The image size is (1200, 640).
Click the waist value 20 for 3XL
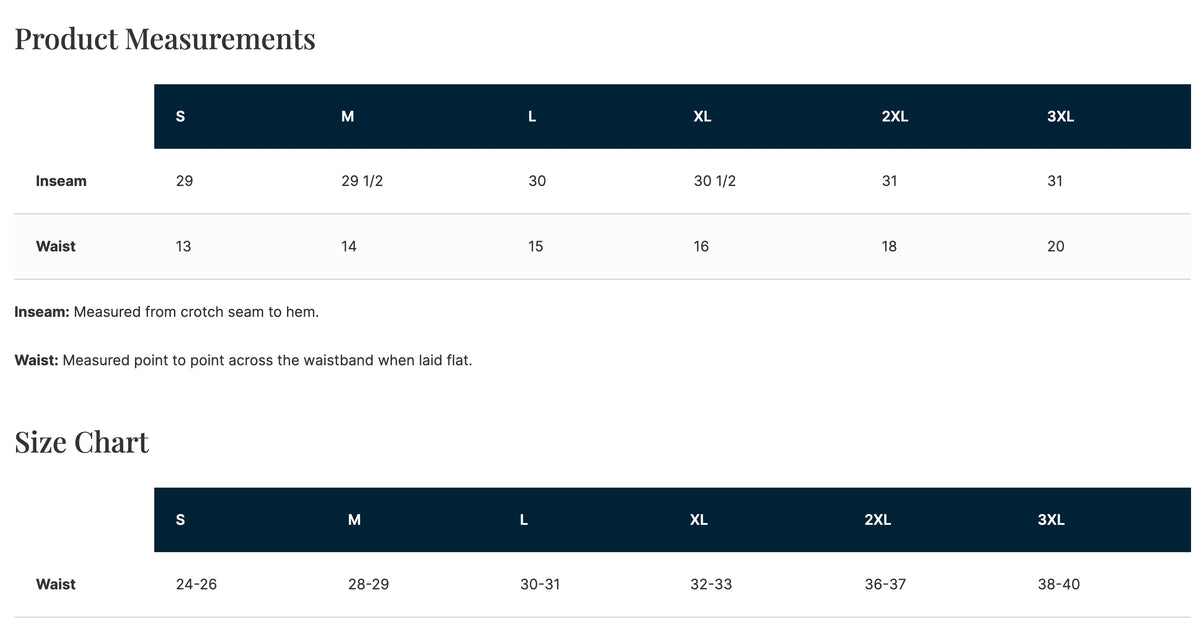(1056, 246)
